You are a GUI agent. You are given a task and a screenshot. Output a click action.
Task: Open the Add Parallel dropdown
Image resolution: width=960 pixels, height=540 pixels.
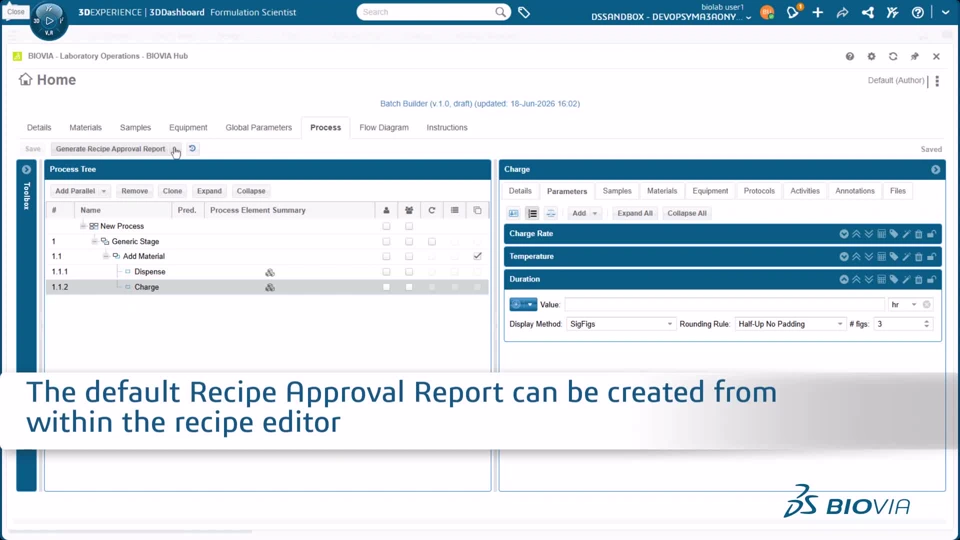tap(80, 191)
